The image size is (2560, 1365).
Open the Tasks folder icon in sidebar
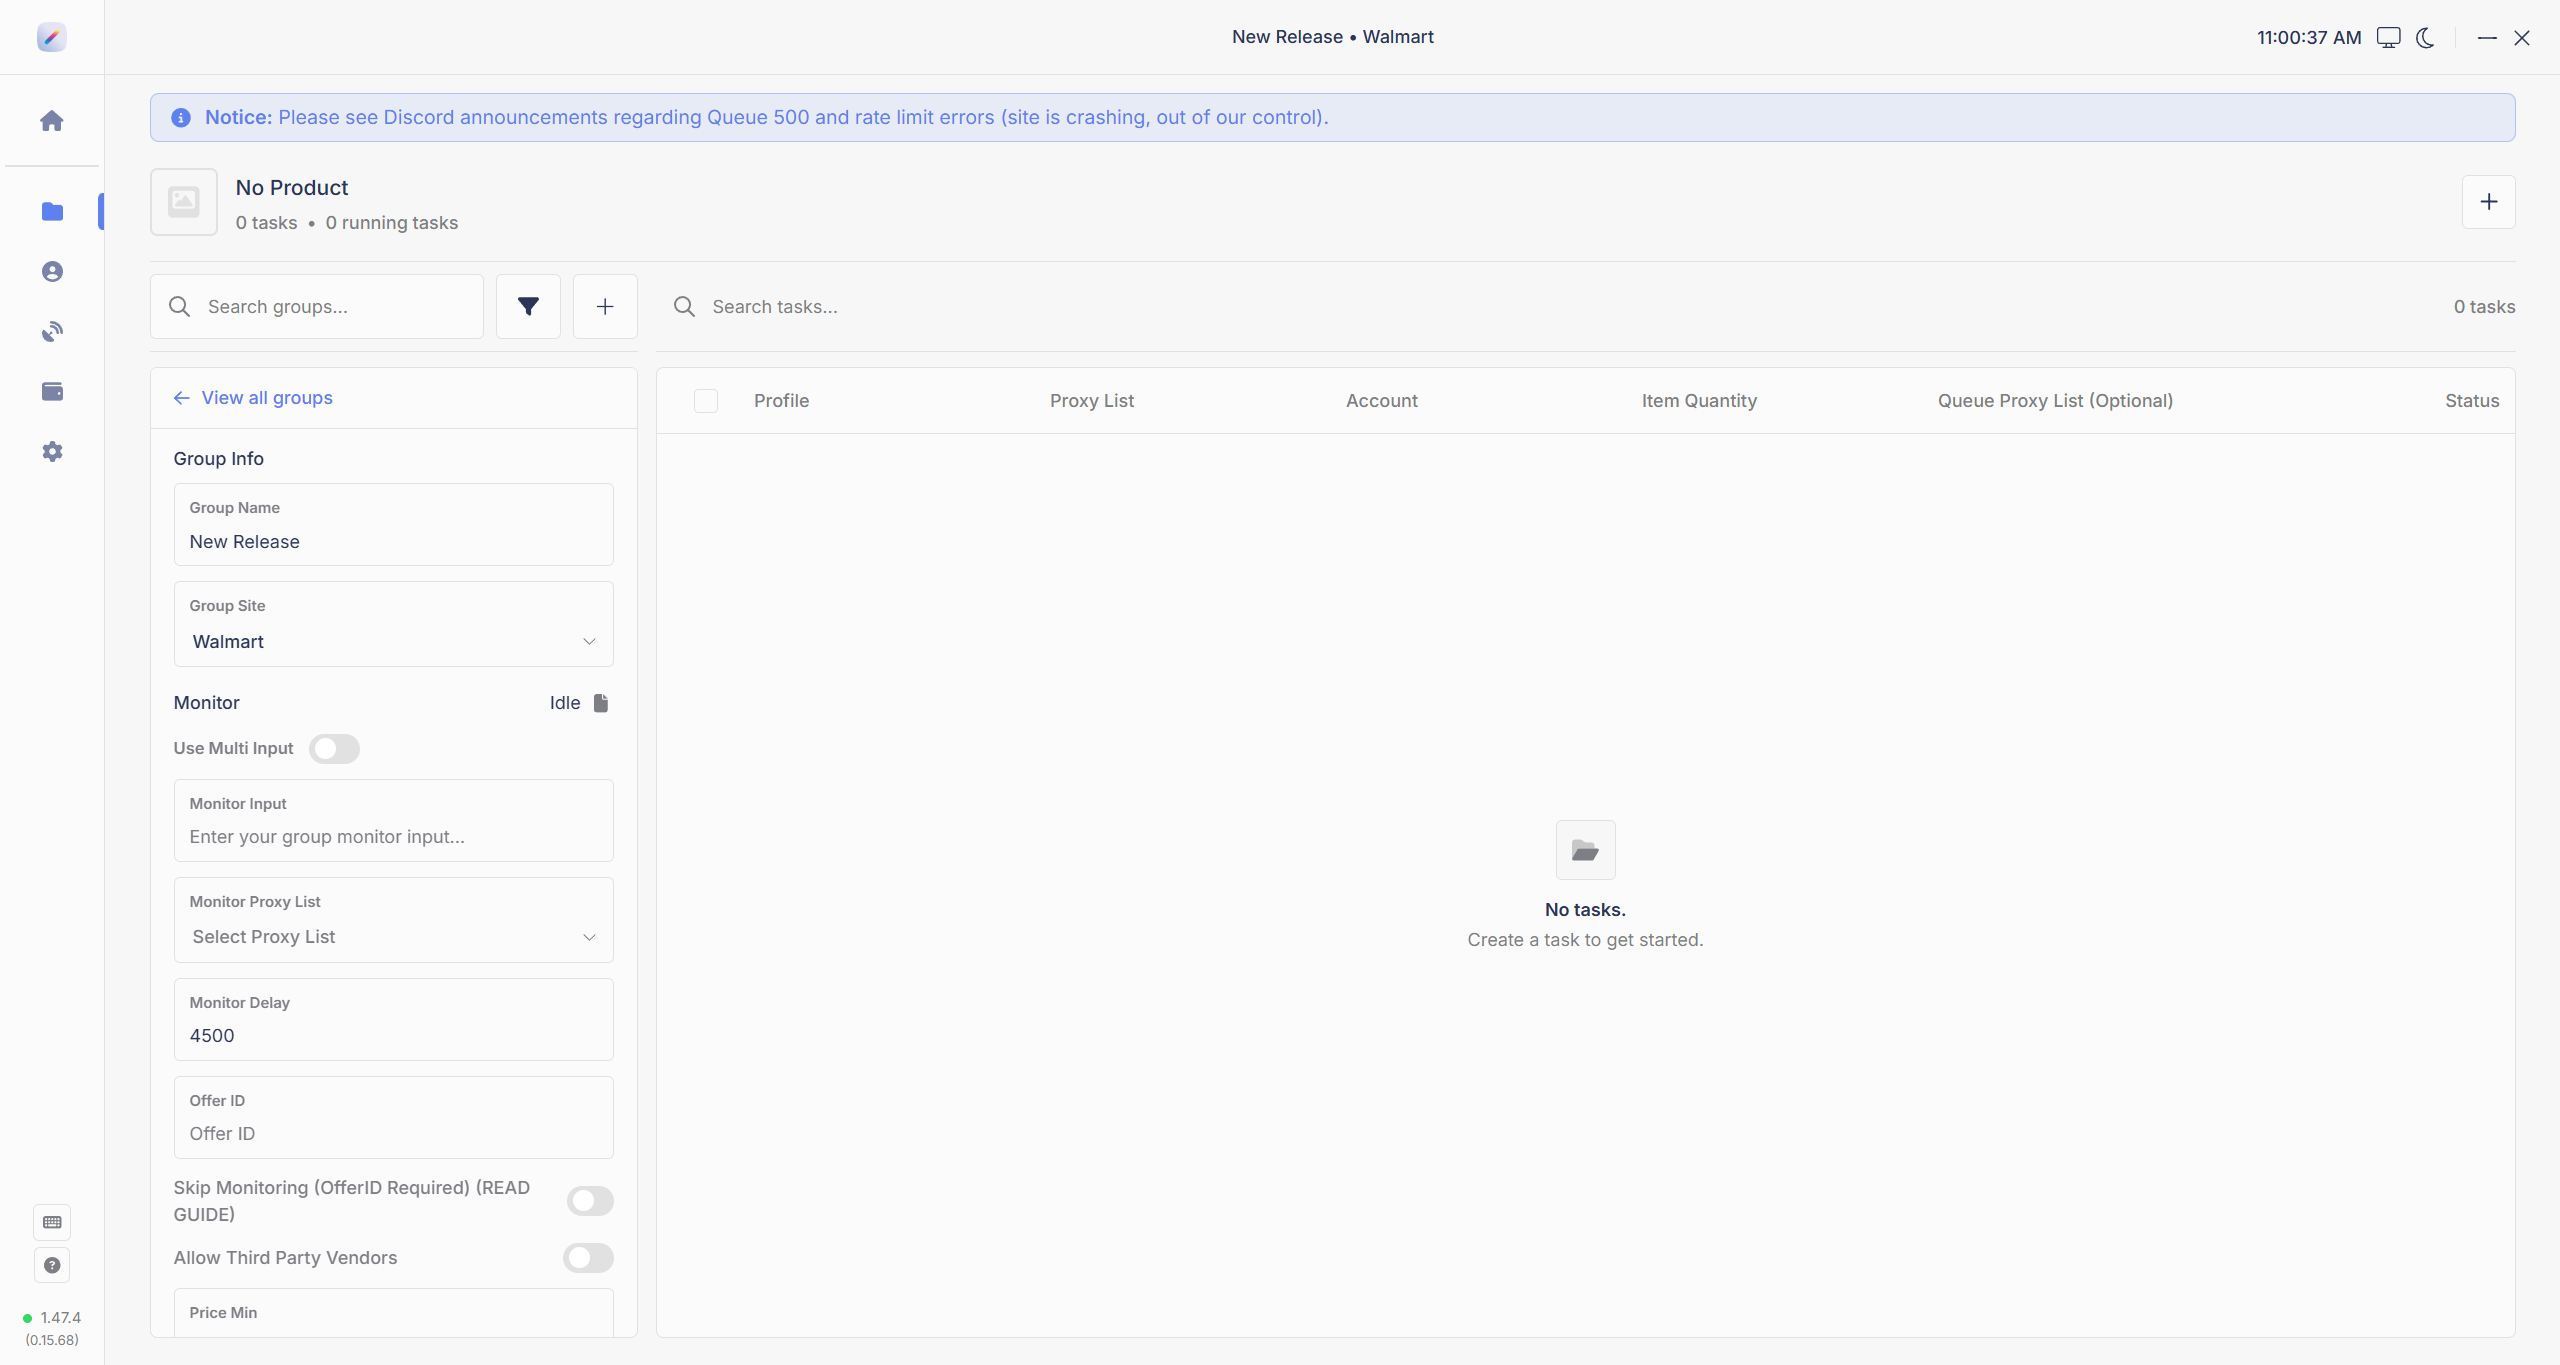[52, 212]
